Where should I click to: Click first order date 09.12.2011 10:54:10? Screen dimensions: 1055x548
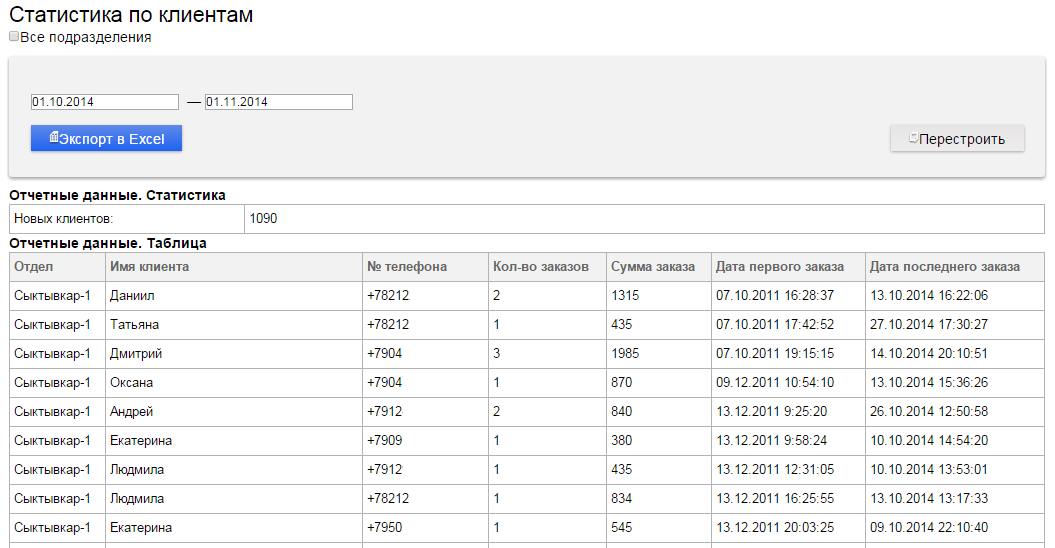click(775, 382)
